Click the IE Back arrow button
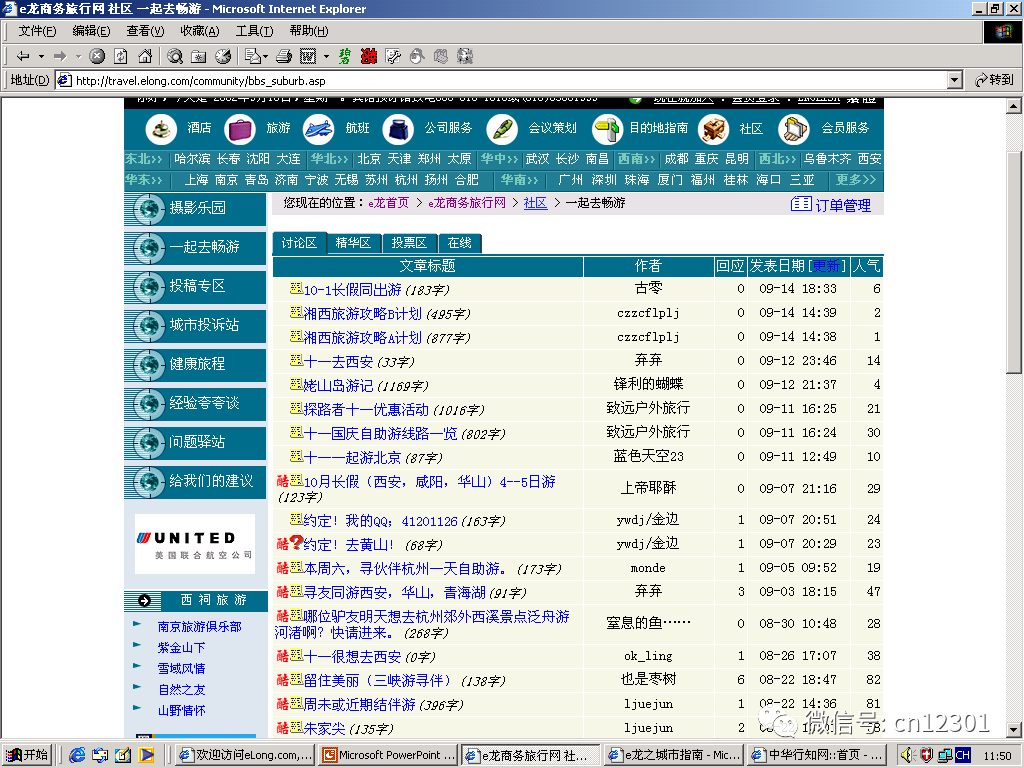The height and width of the screenshot is (768, 1024). tap(23, 57)
